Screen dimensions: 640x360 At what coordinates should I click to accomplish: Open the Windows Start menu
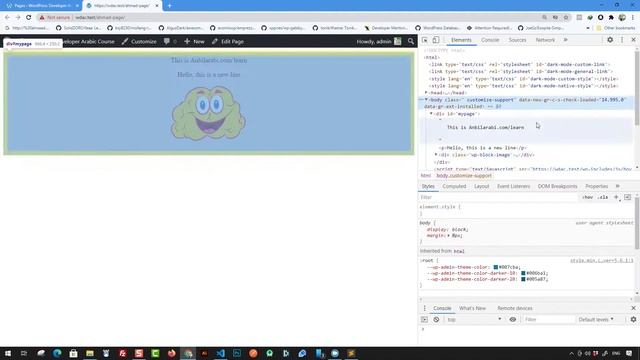[x=8, y=353]
